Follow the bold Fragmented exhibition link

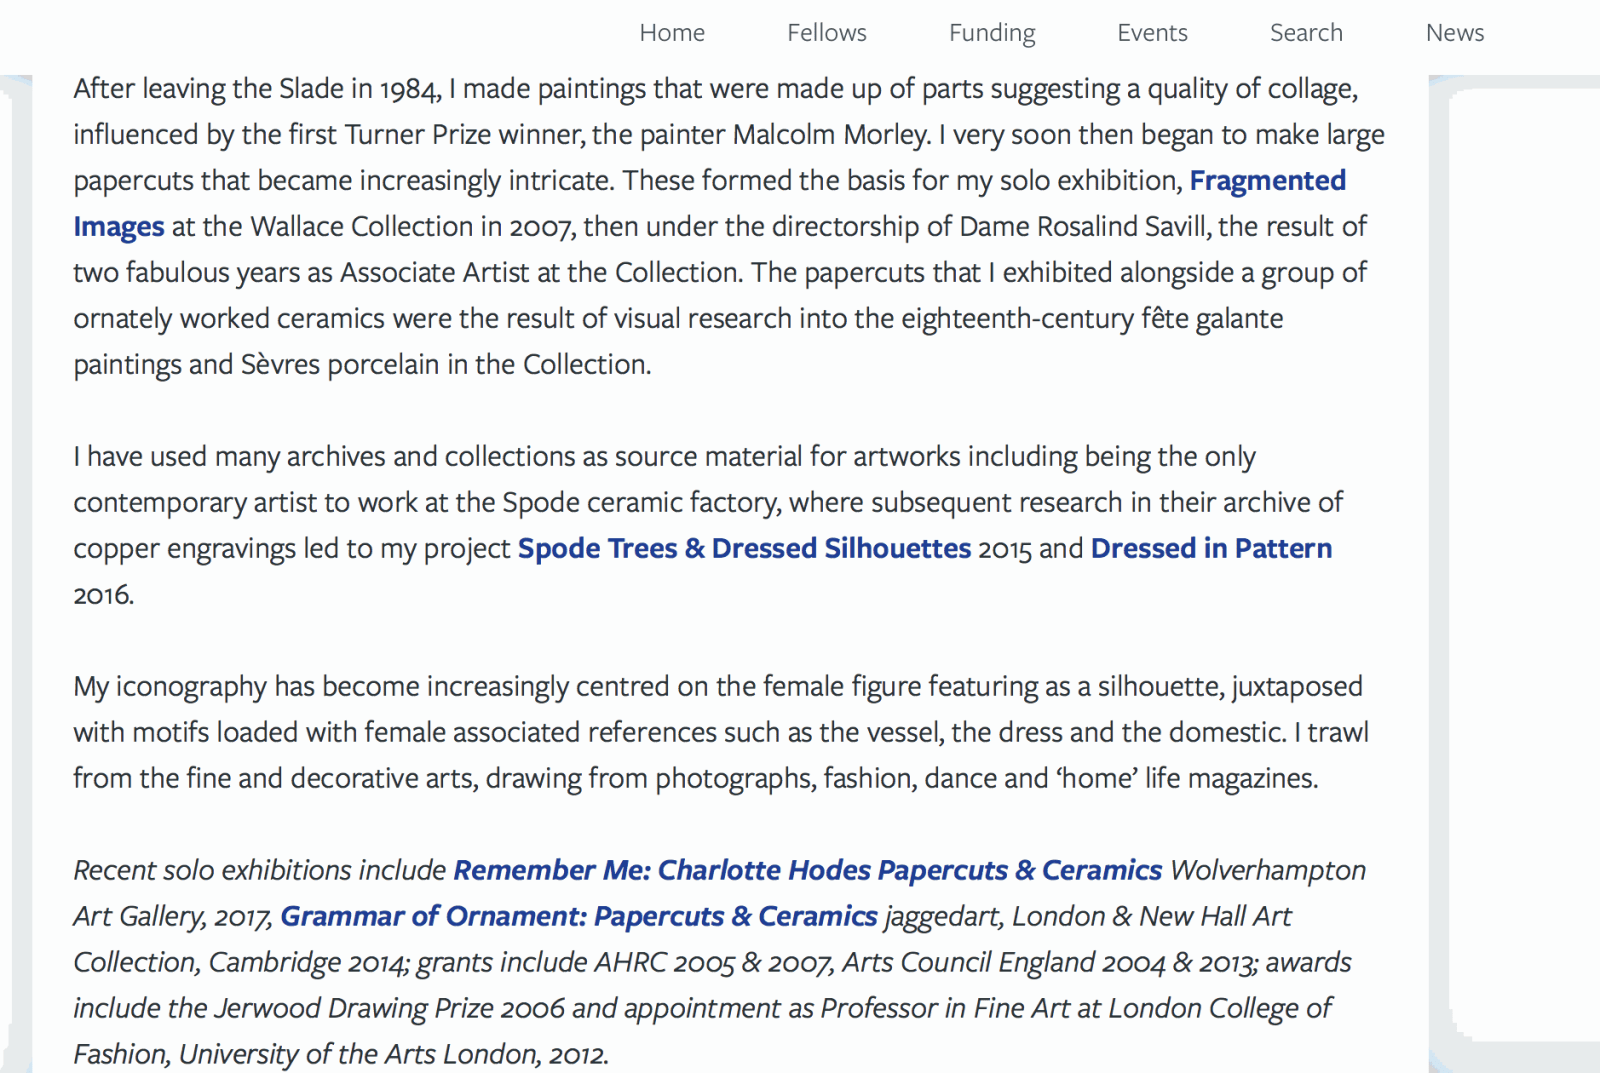pos(1267,181)
